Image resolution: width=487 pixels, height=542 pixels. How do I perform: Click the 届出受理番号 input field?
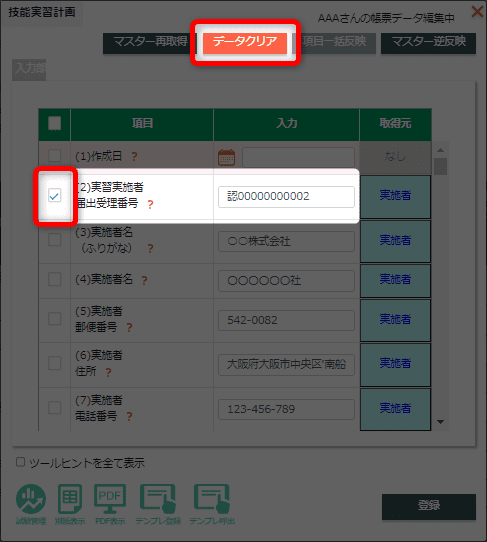[286, 197]
